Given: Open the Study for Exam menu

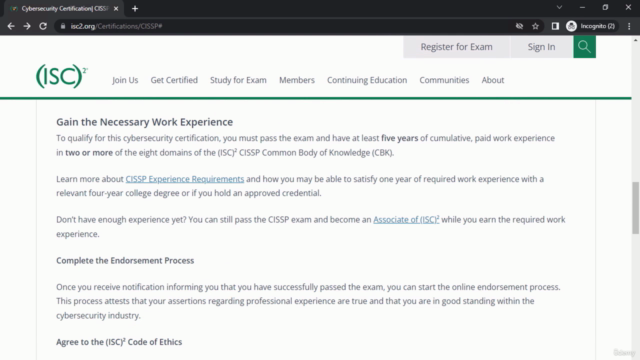Looking at the screenshot, I should (x=238, y=80).
